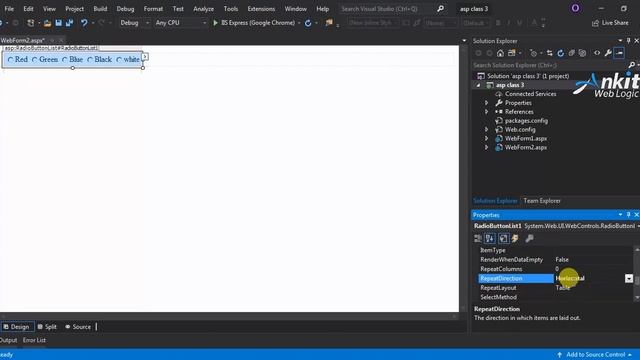Image resolution: width=640 pixels, height=360 pixels.
Task: Open the Debug configuration dropdown
Action: tap(147, 23)
